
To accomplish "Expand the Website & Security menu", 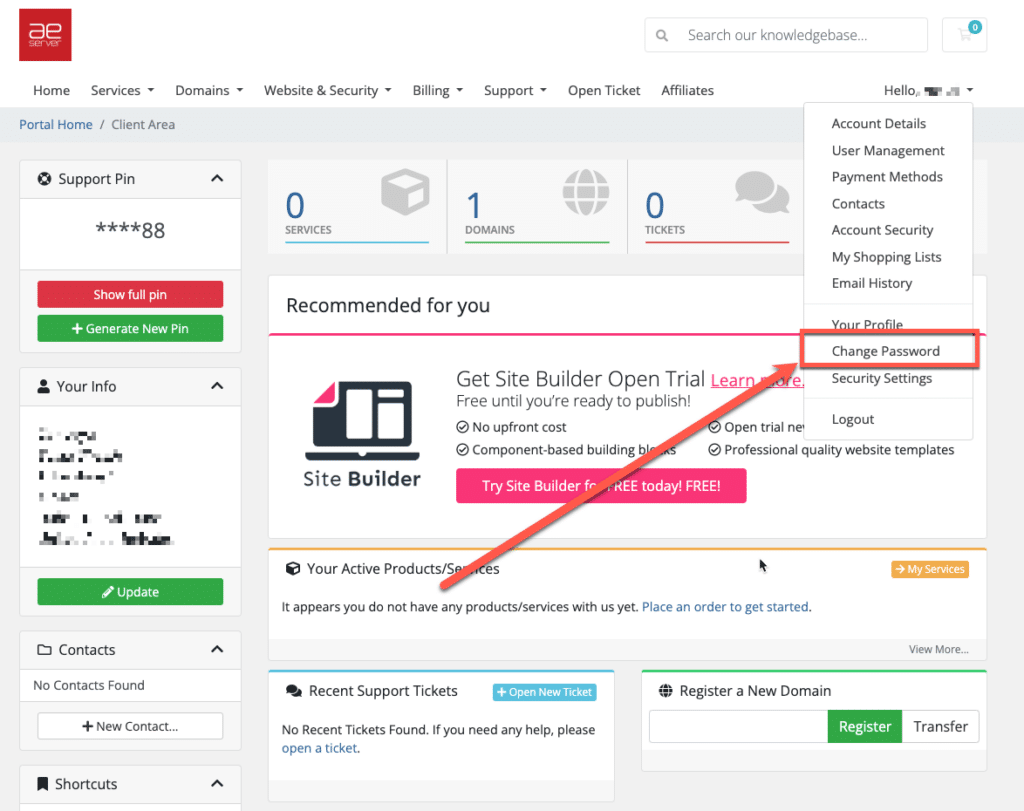I will click(x=327, y=90).
